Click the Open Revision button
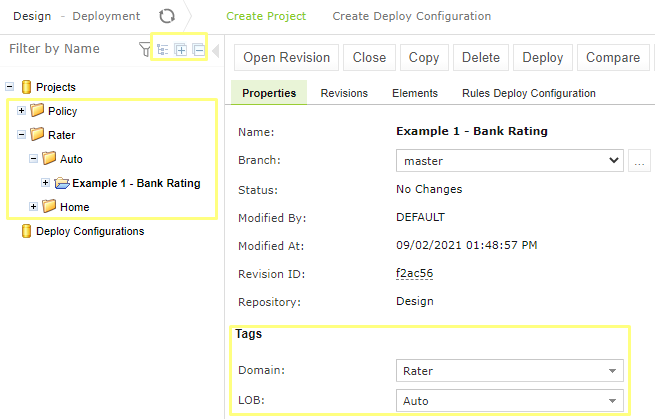 coord(286,57)
